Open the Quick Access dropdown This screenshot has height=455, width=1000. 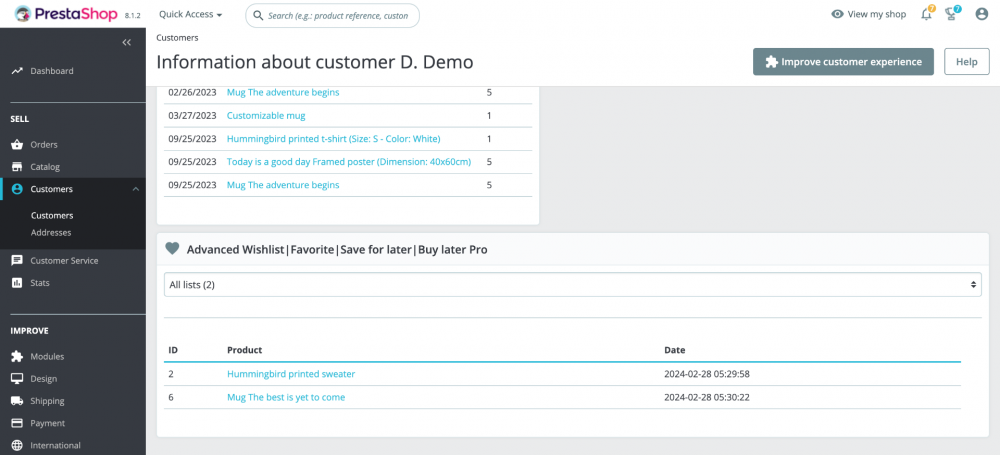click(x=190, y=15)
